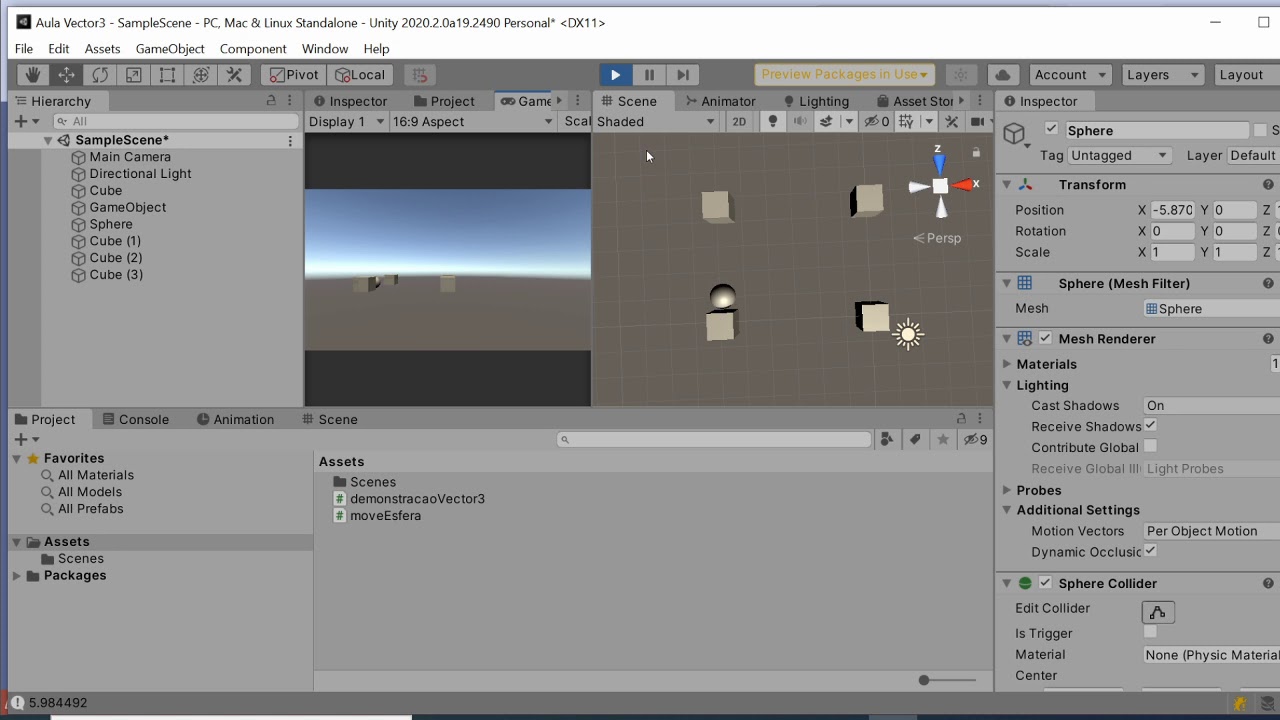Screen dimensions: 1280x720
Task: Switch to the Console tab
Action: coord(136,420)
